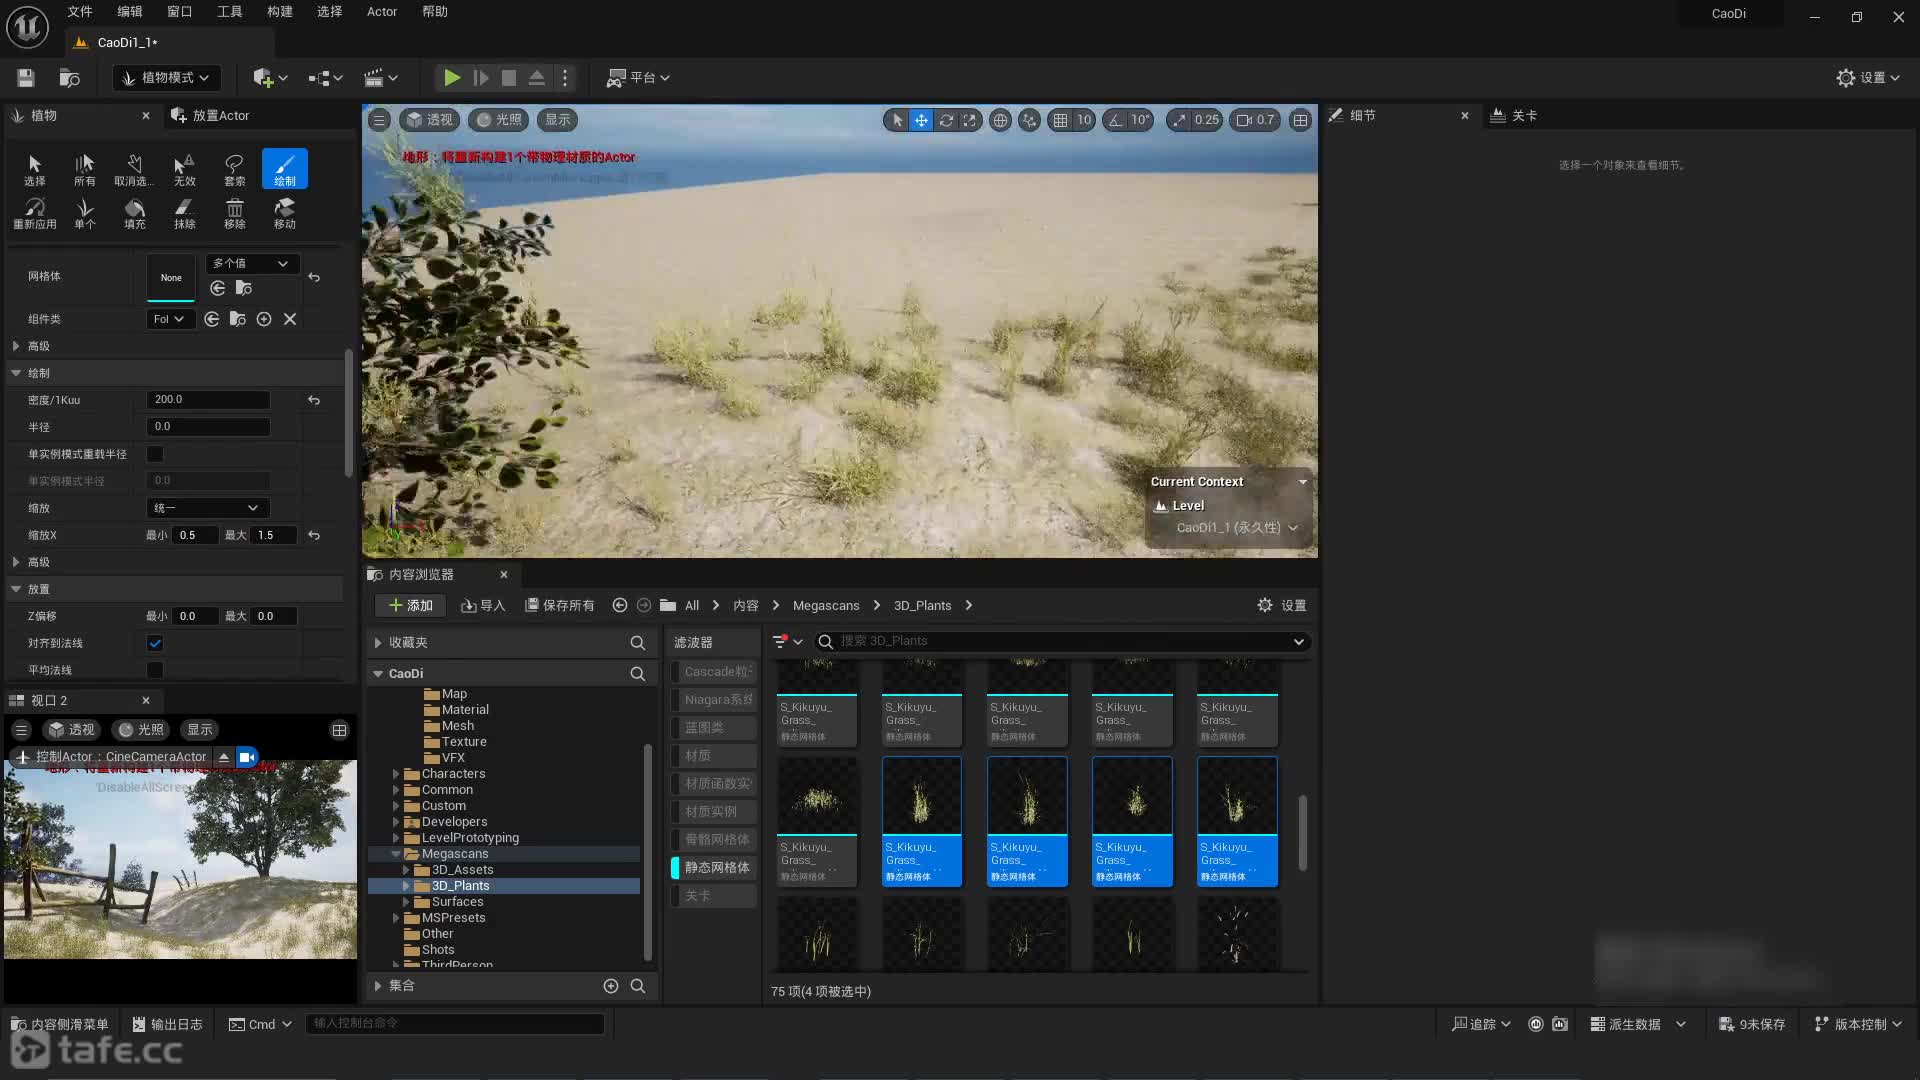Open viewport 1 hamburger options menu
The image size is (1920, 1080).
[379, 120]
